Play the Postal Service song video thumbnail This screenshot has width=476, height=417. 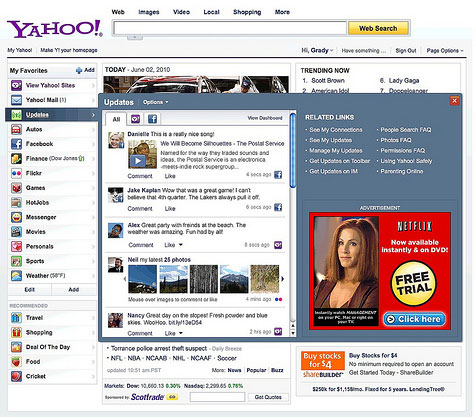tap(142, 154)
